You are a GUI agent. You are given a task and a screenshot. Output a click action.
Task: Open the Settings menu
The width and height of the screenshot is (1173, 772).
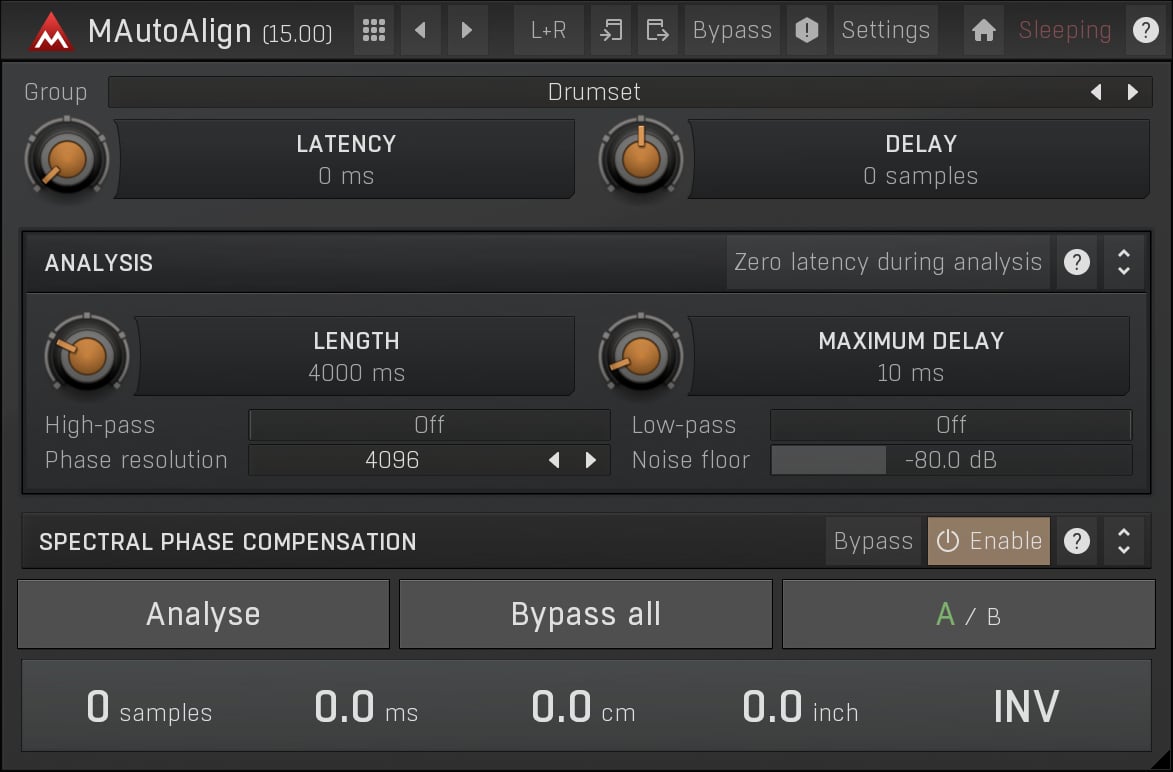click(885, 30)
